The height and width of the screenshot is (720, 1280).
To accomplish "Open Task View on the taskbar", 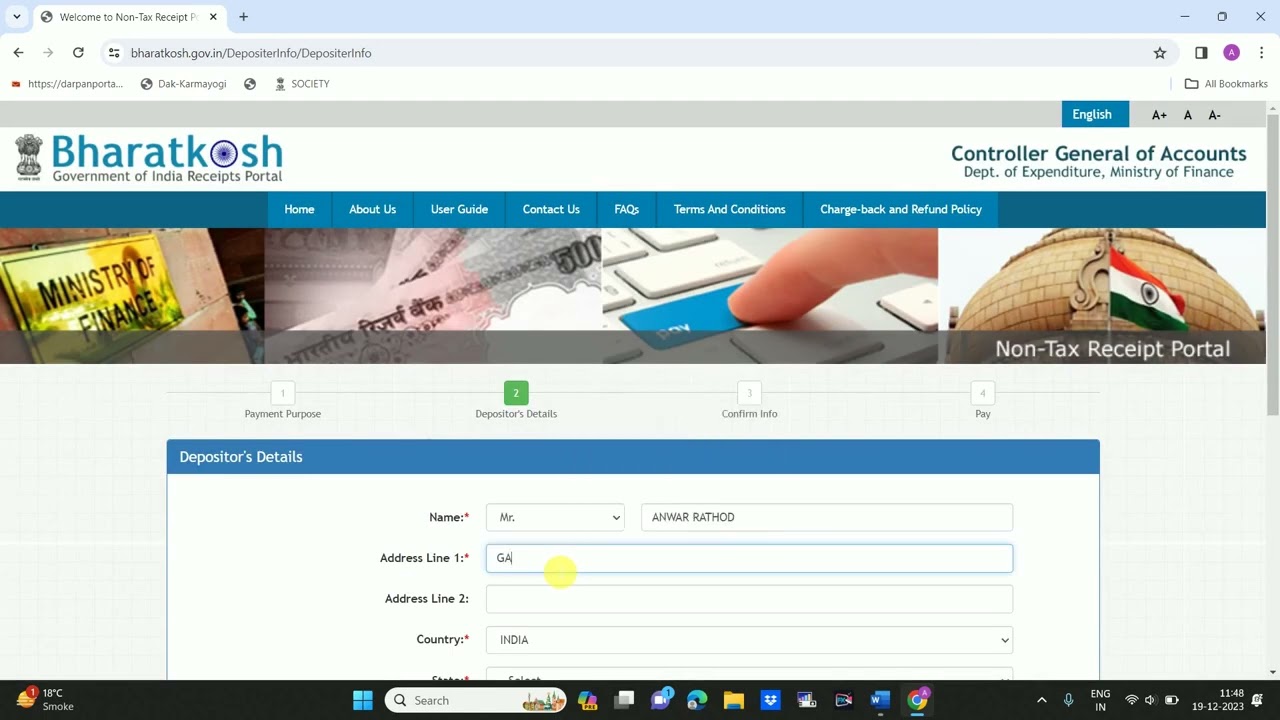I will tap(624, 700).
